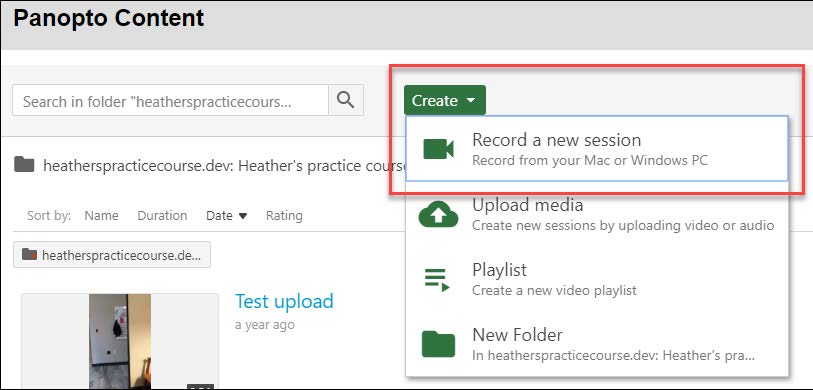Toggle Date sort direction arrow
Screen dimensions: 813x390
click(x=243, y=216)
